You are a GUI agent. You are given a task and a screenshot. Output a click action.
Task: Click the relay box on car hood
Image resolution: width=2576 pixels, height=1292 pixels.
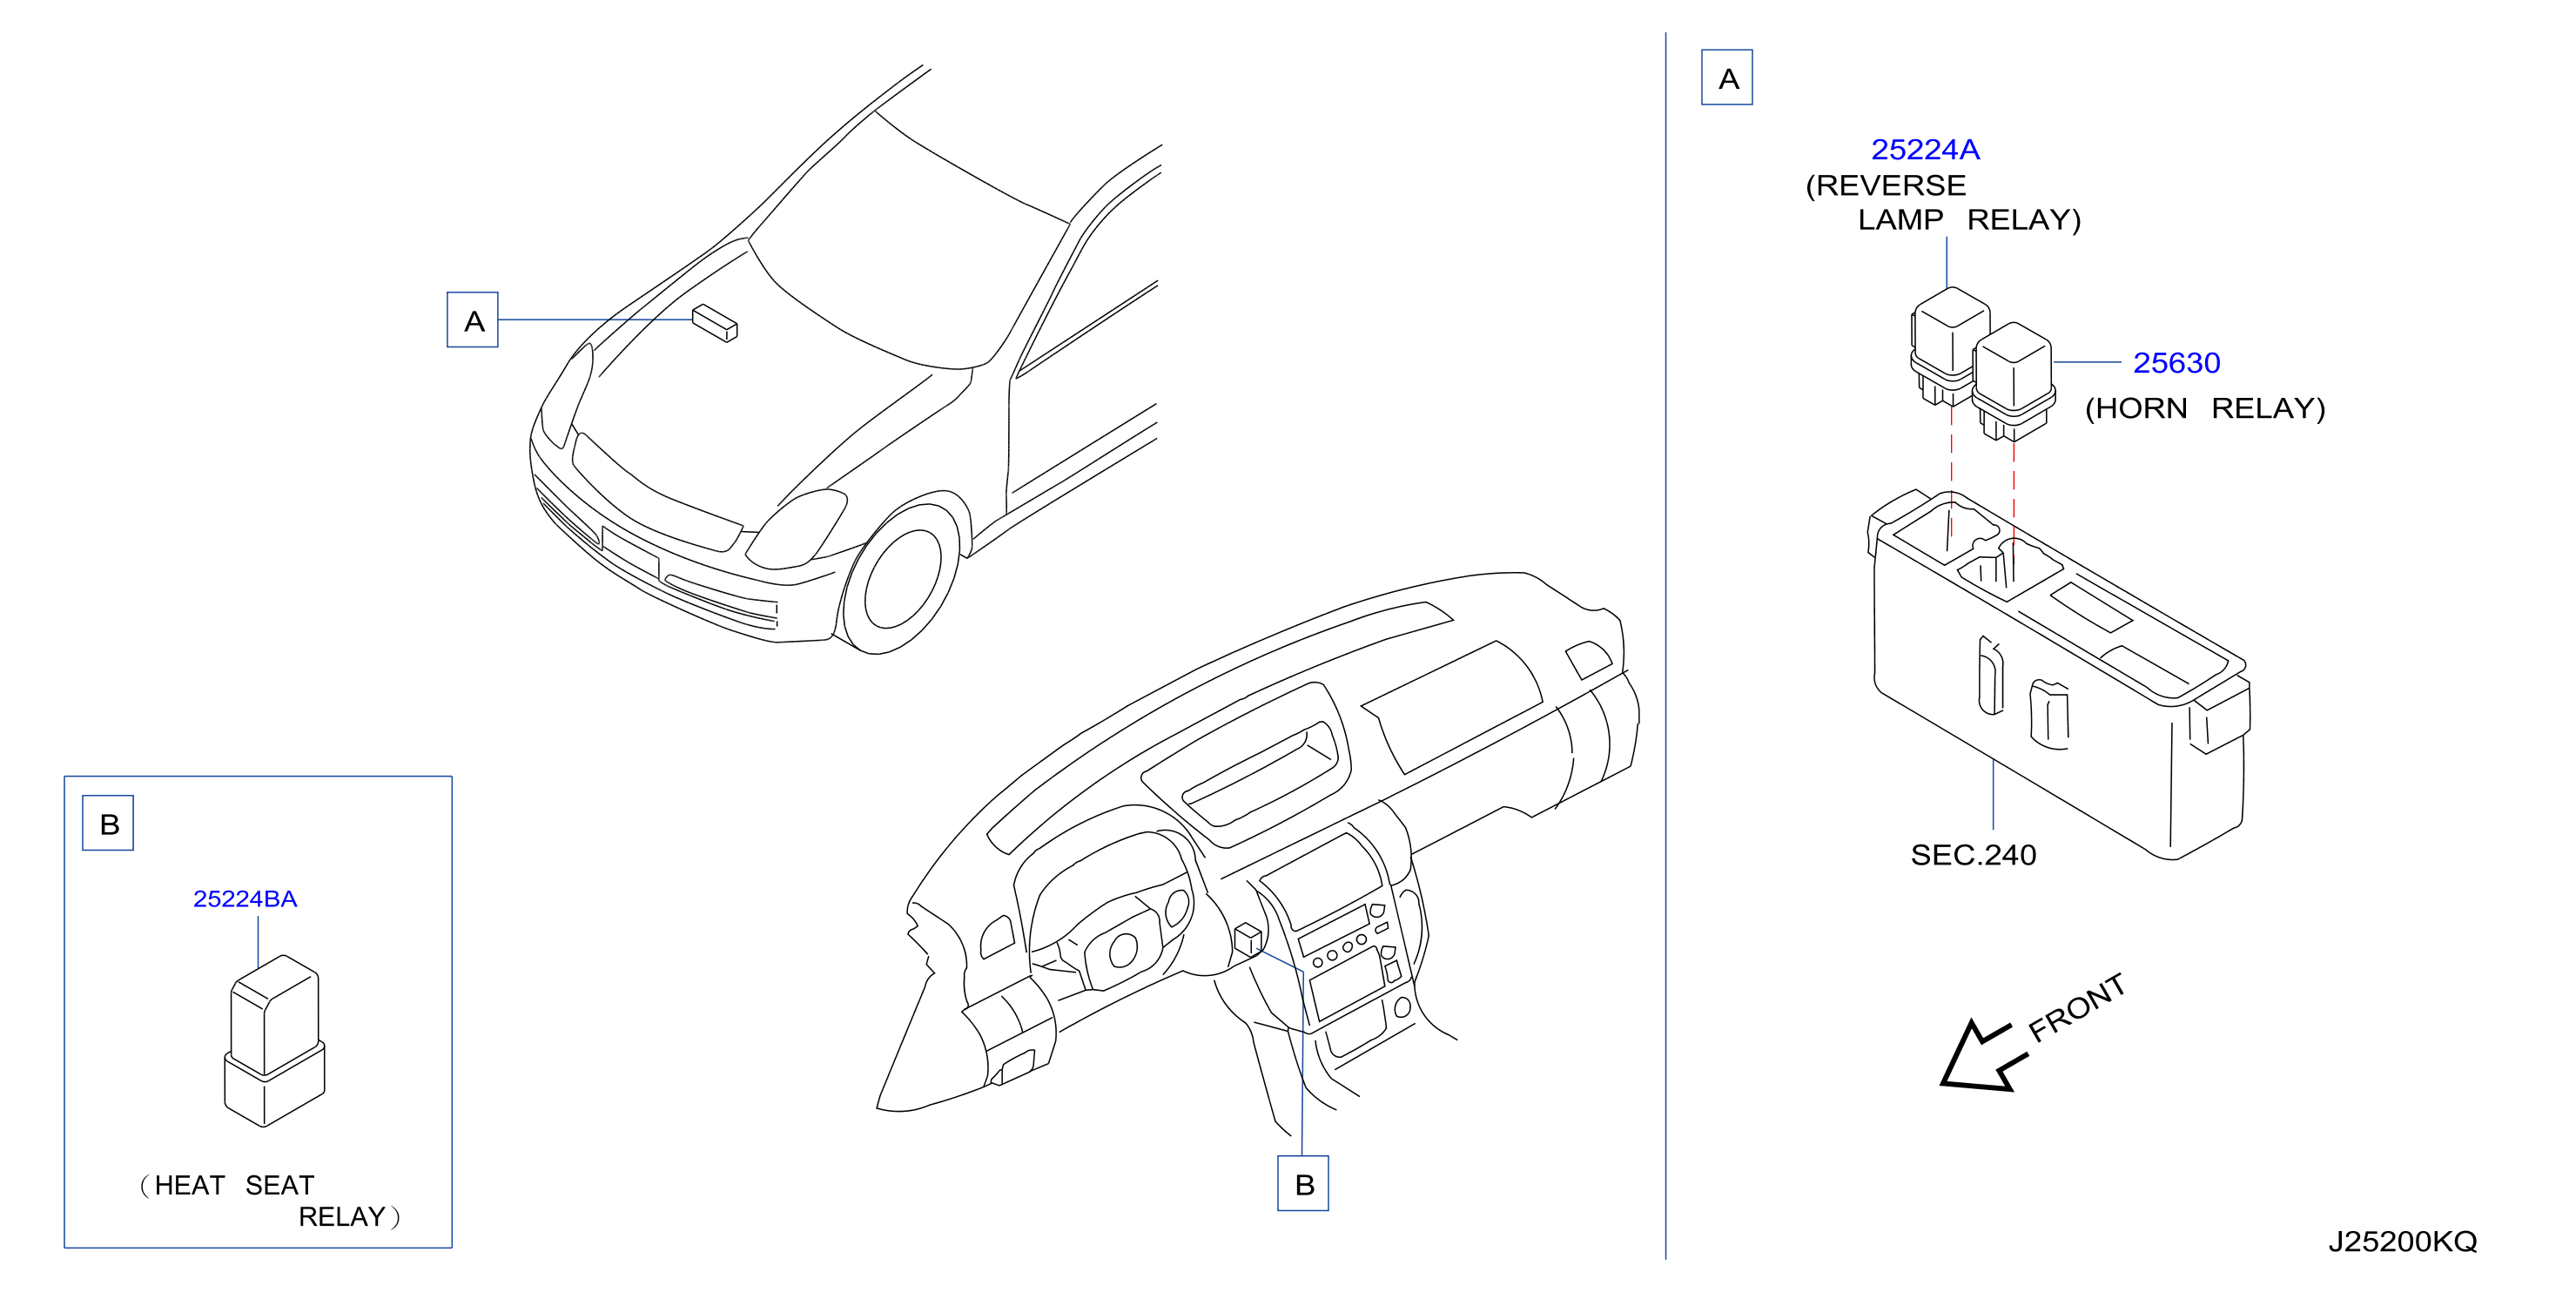tap(715, 322)
